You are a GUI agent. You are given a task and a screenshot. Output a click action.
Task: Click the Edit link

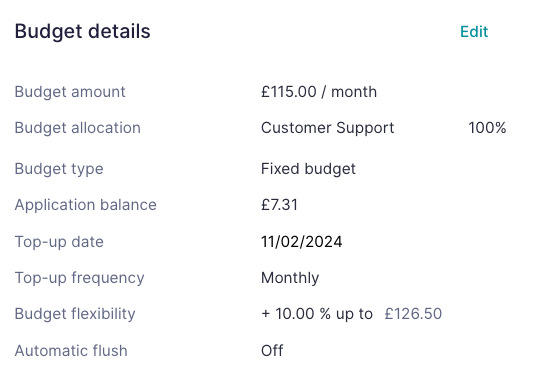point(474,32)
